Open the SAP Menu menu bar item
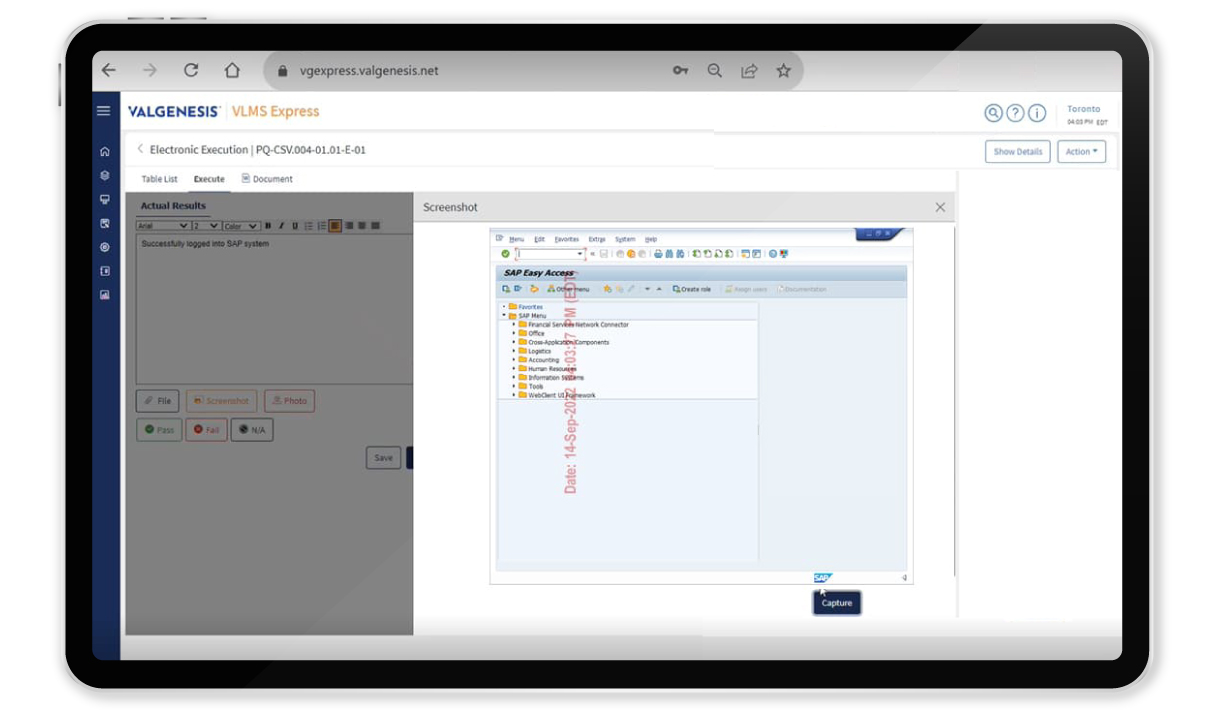1212x710 pixels. click(516, 240)
